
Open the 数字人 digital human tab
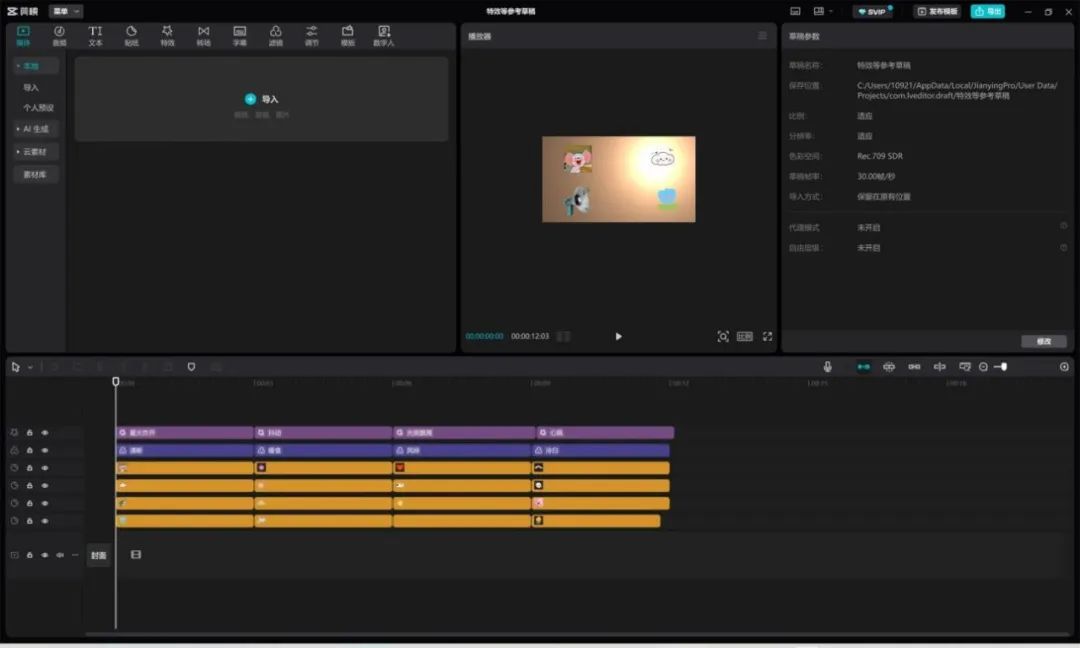[x=384, y=36]
